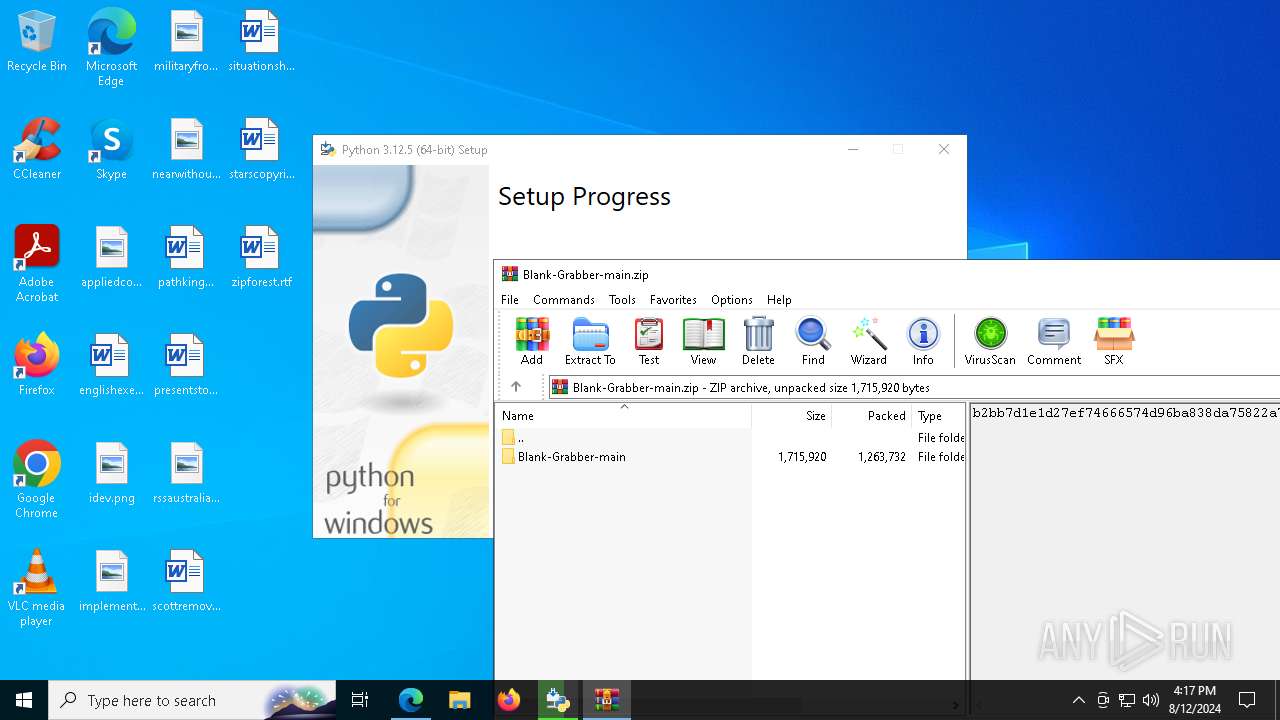Select the Blank-Grabber-main folder row
1280x720 pixels.
pos(731,457)
